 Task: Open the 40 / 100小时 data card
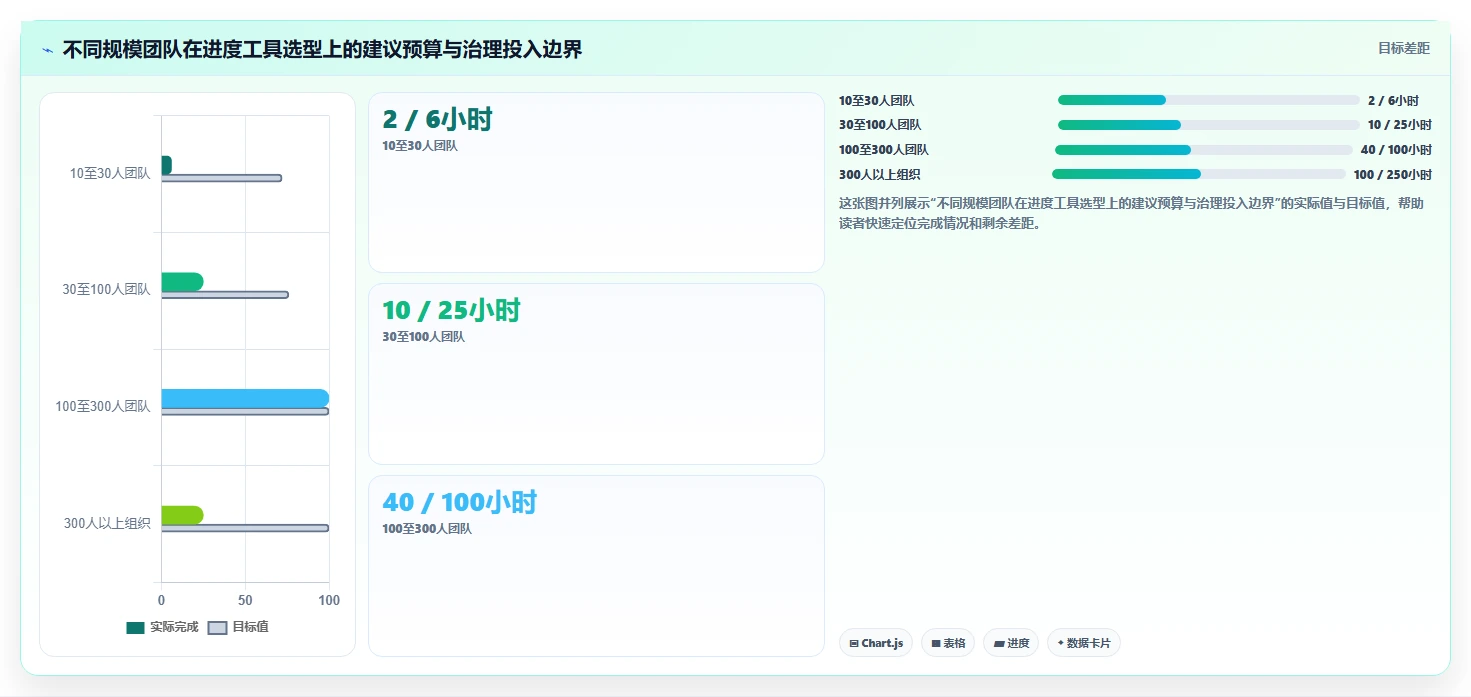[596, 566]
